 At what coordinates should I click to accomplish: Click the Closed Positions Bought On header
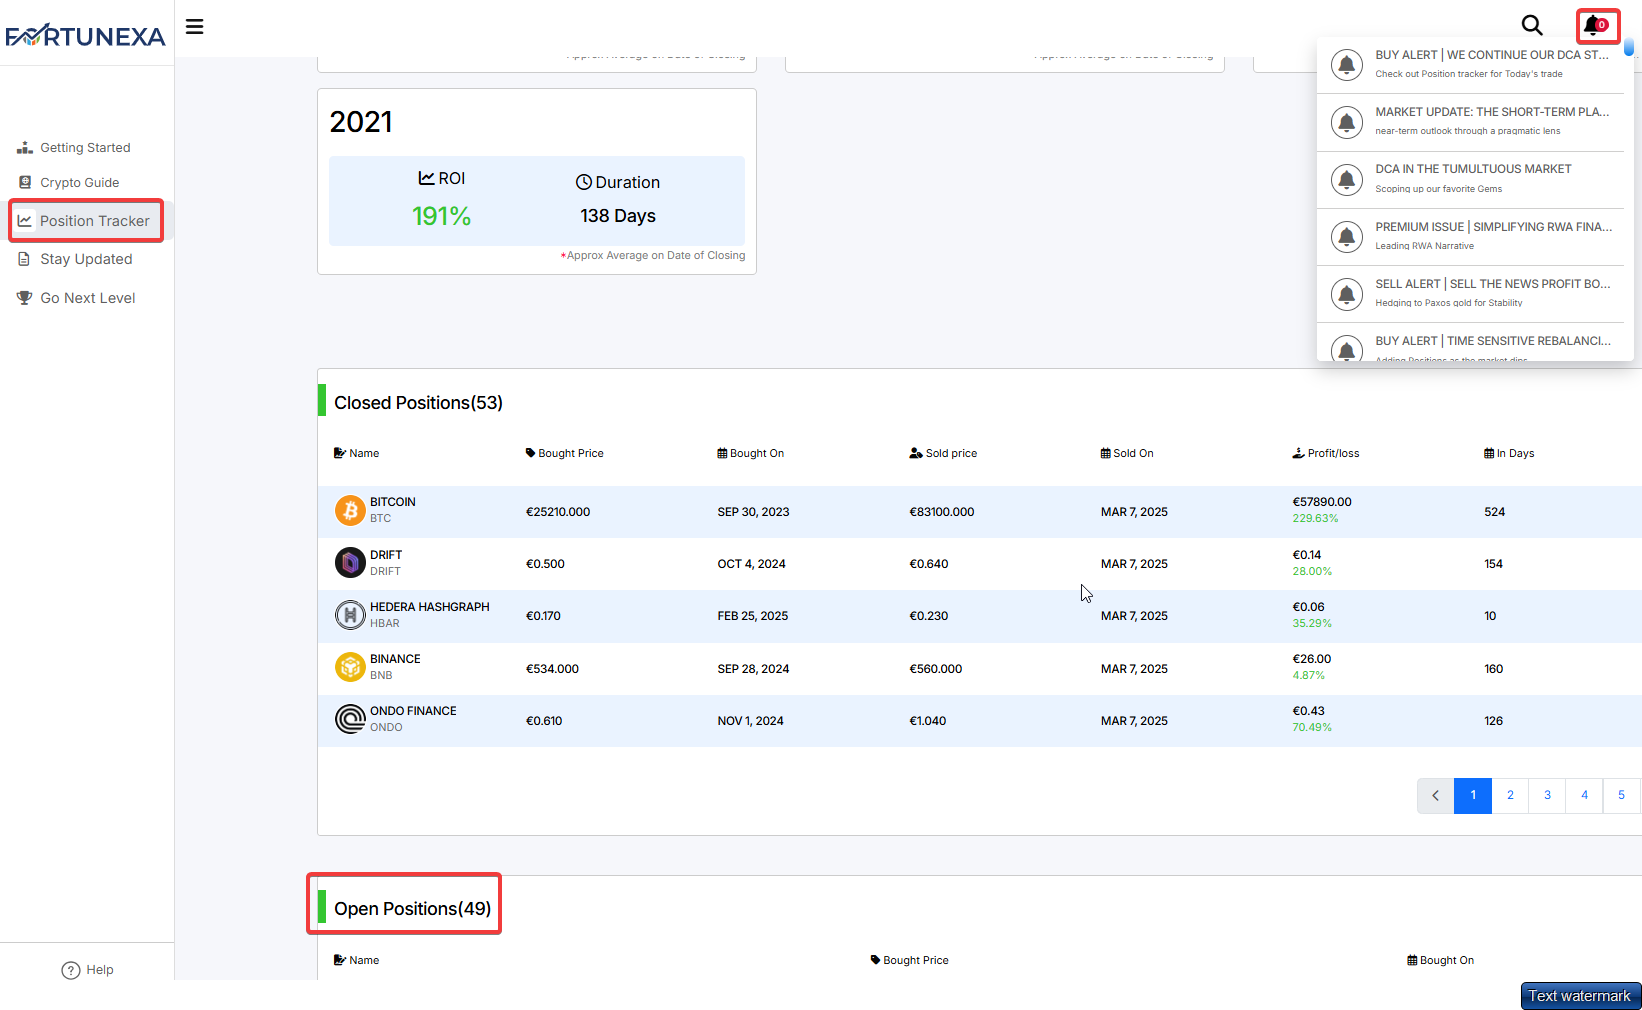point(750,454)
